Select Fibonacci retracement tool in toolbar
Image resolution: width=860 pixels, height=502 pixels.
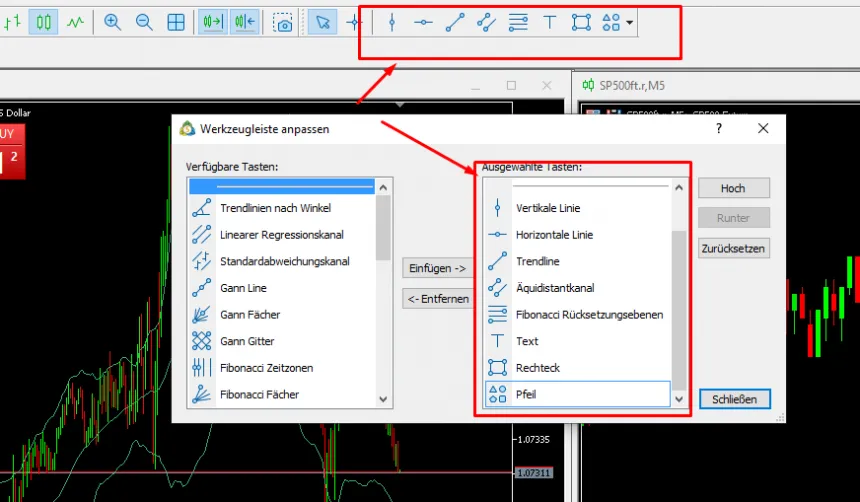click(518, 22)
